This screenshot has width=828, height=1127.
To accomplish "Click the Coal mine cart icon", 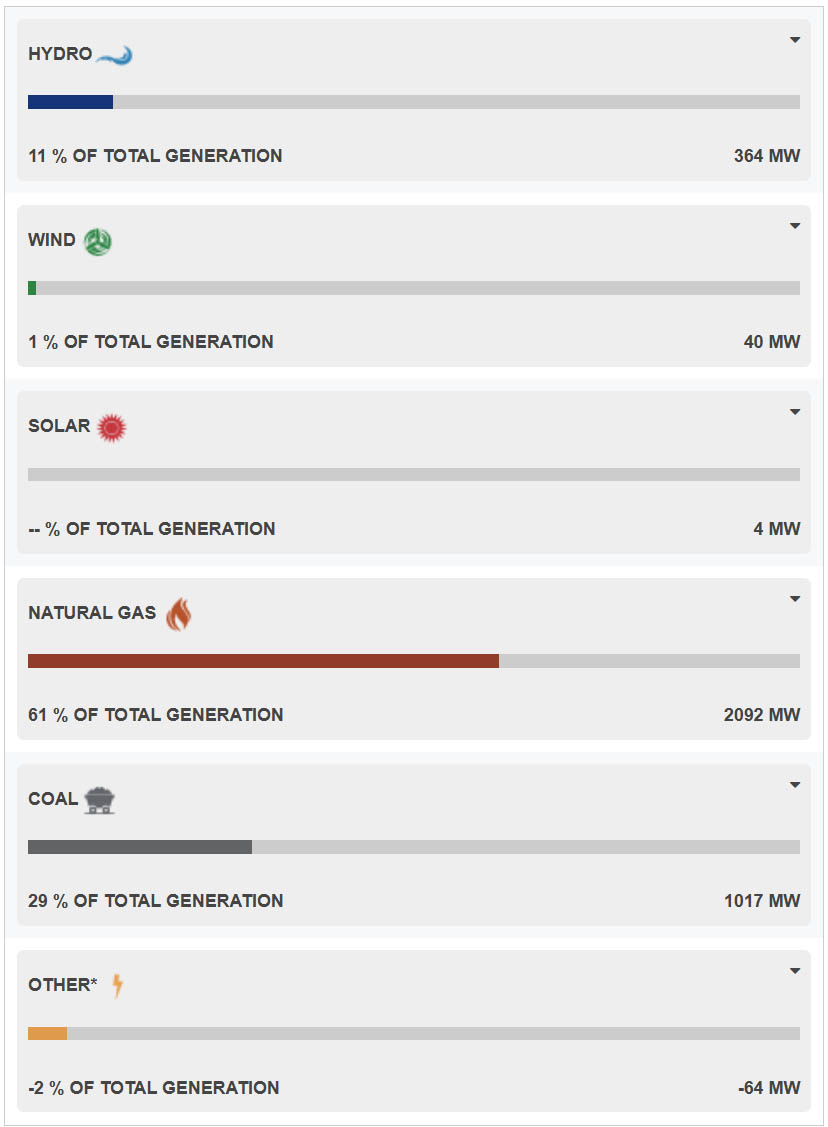I will pos(99,800).
